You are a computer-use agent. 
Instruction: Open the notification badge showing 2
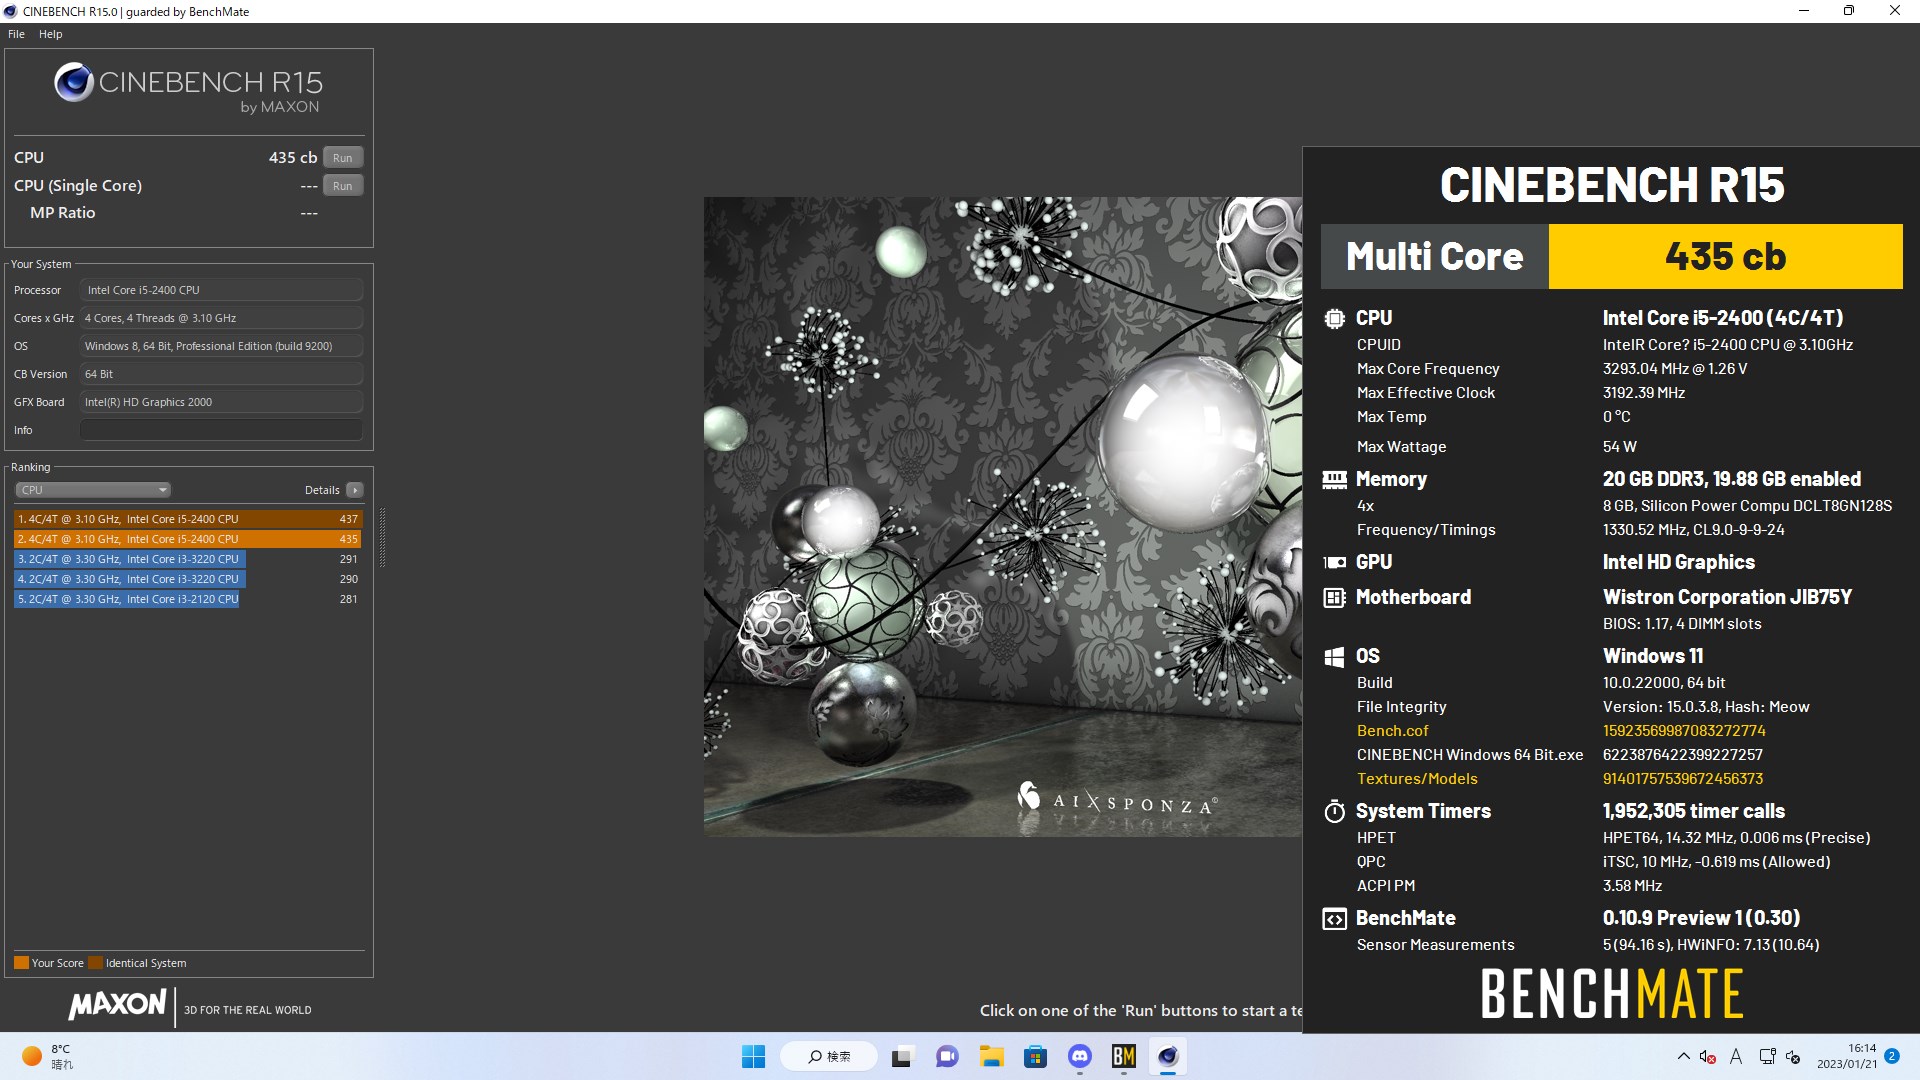pyautogui.click(x=1892, y=1056)
